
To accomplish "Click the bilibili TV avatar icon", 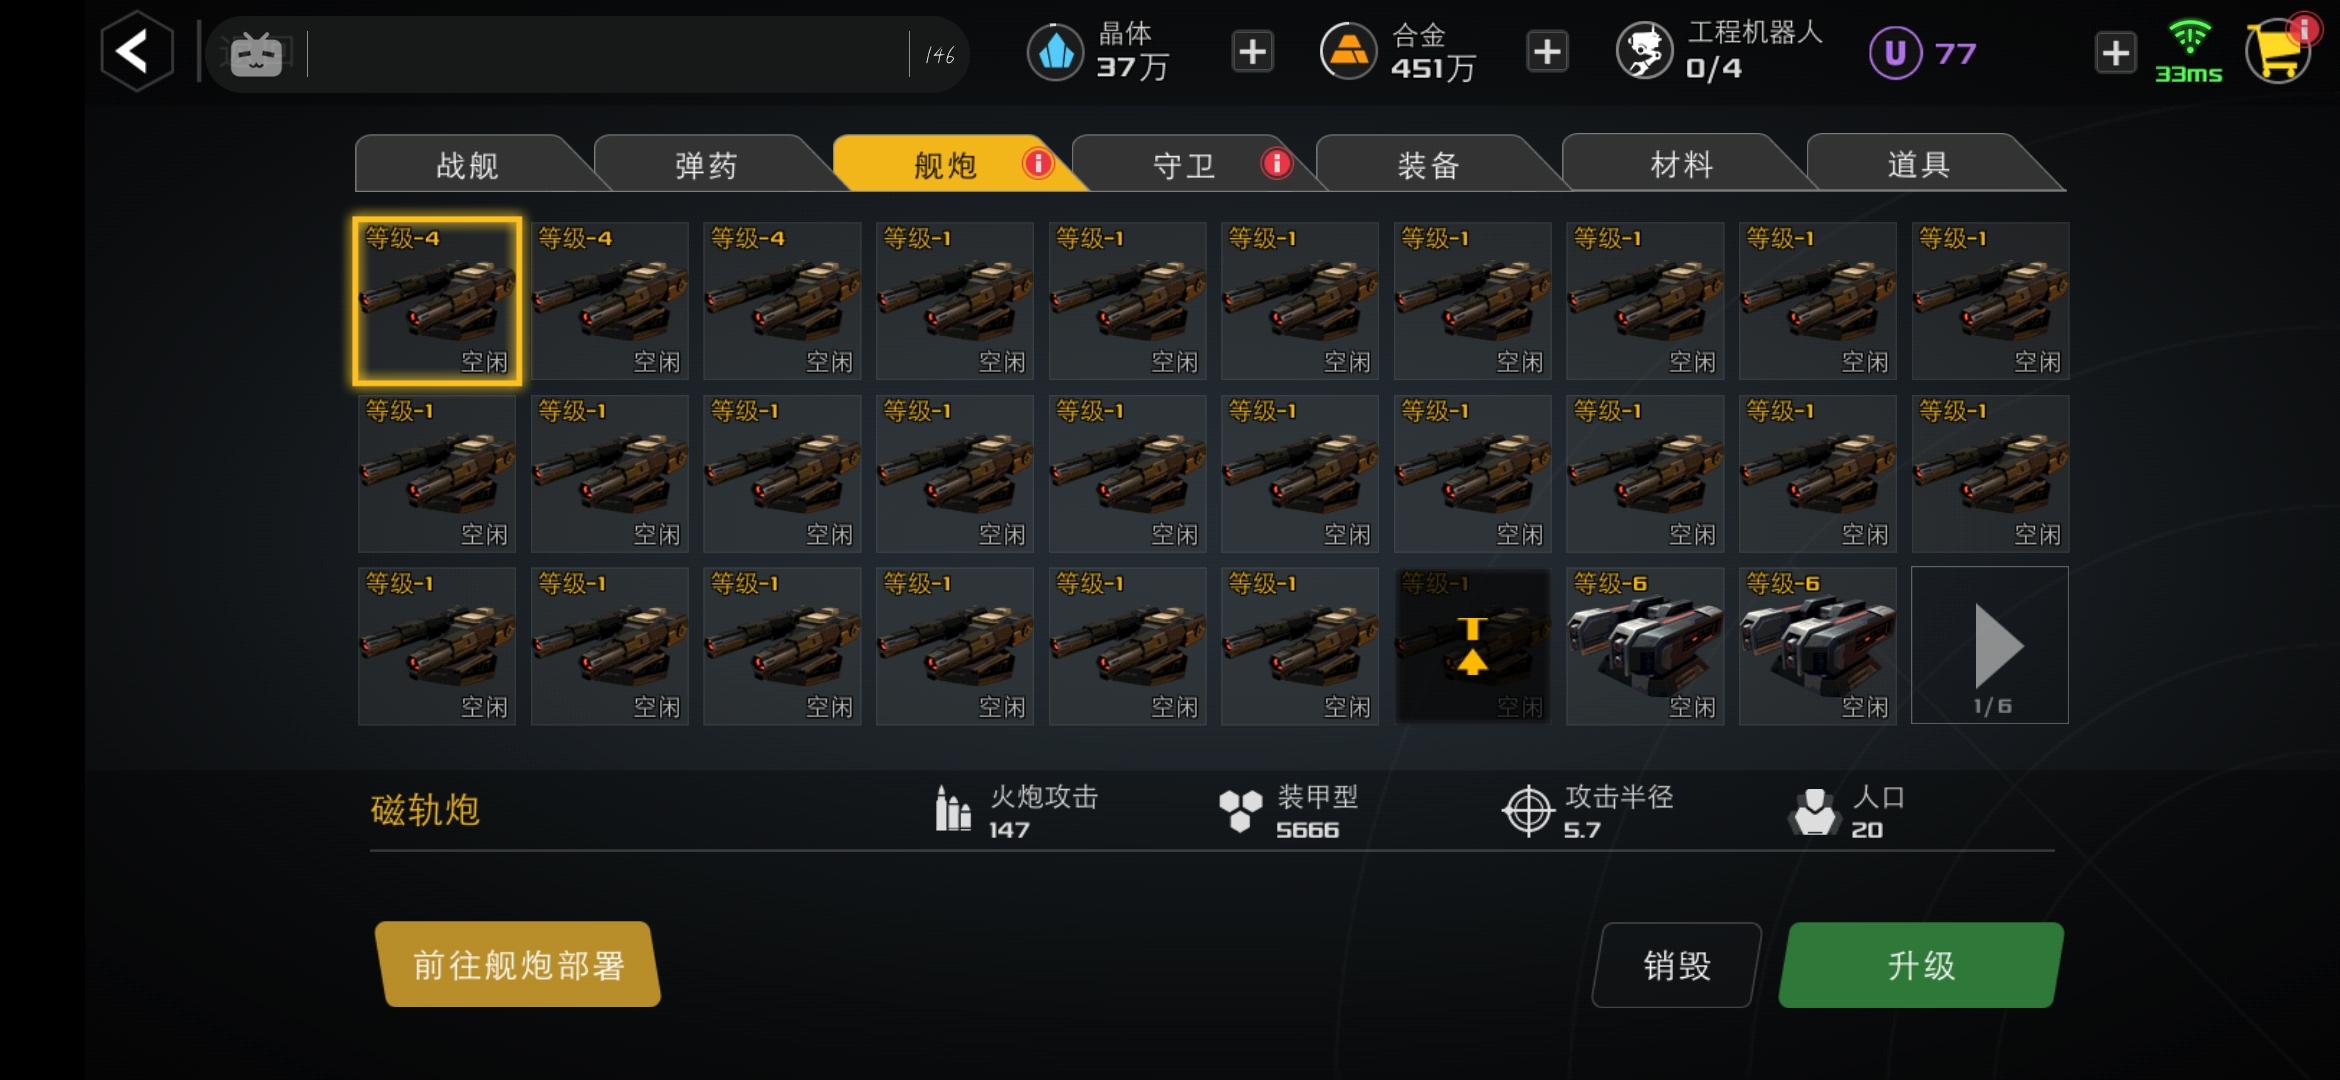I will [x=256, y=54].
